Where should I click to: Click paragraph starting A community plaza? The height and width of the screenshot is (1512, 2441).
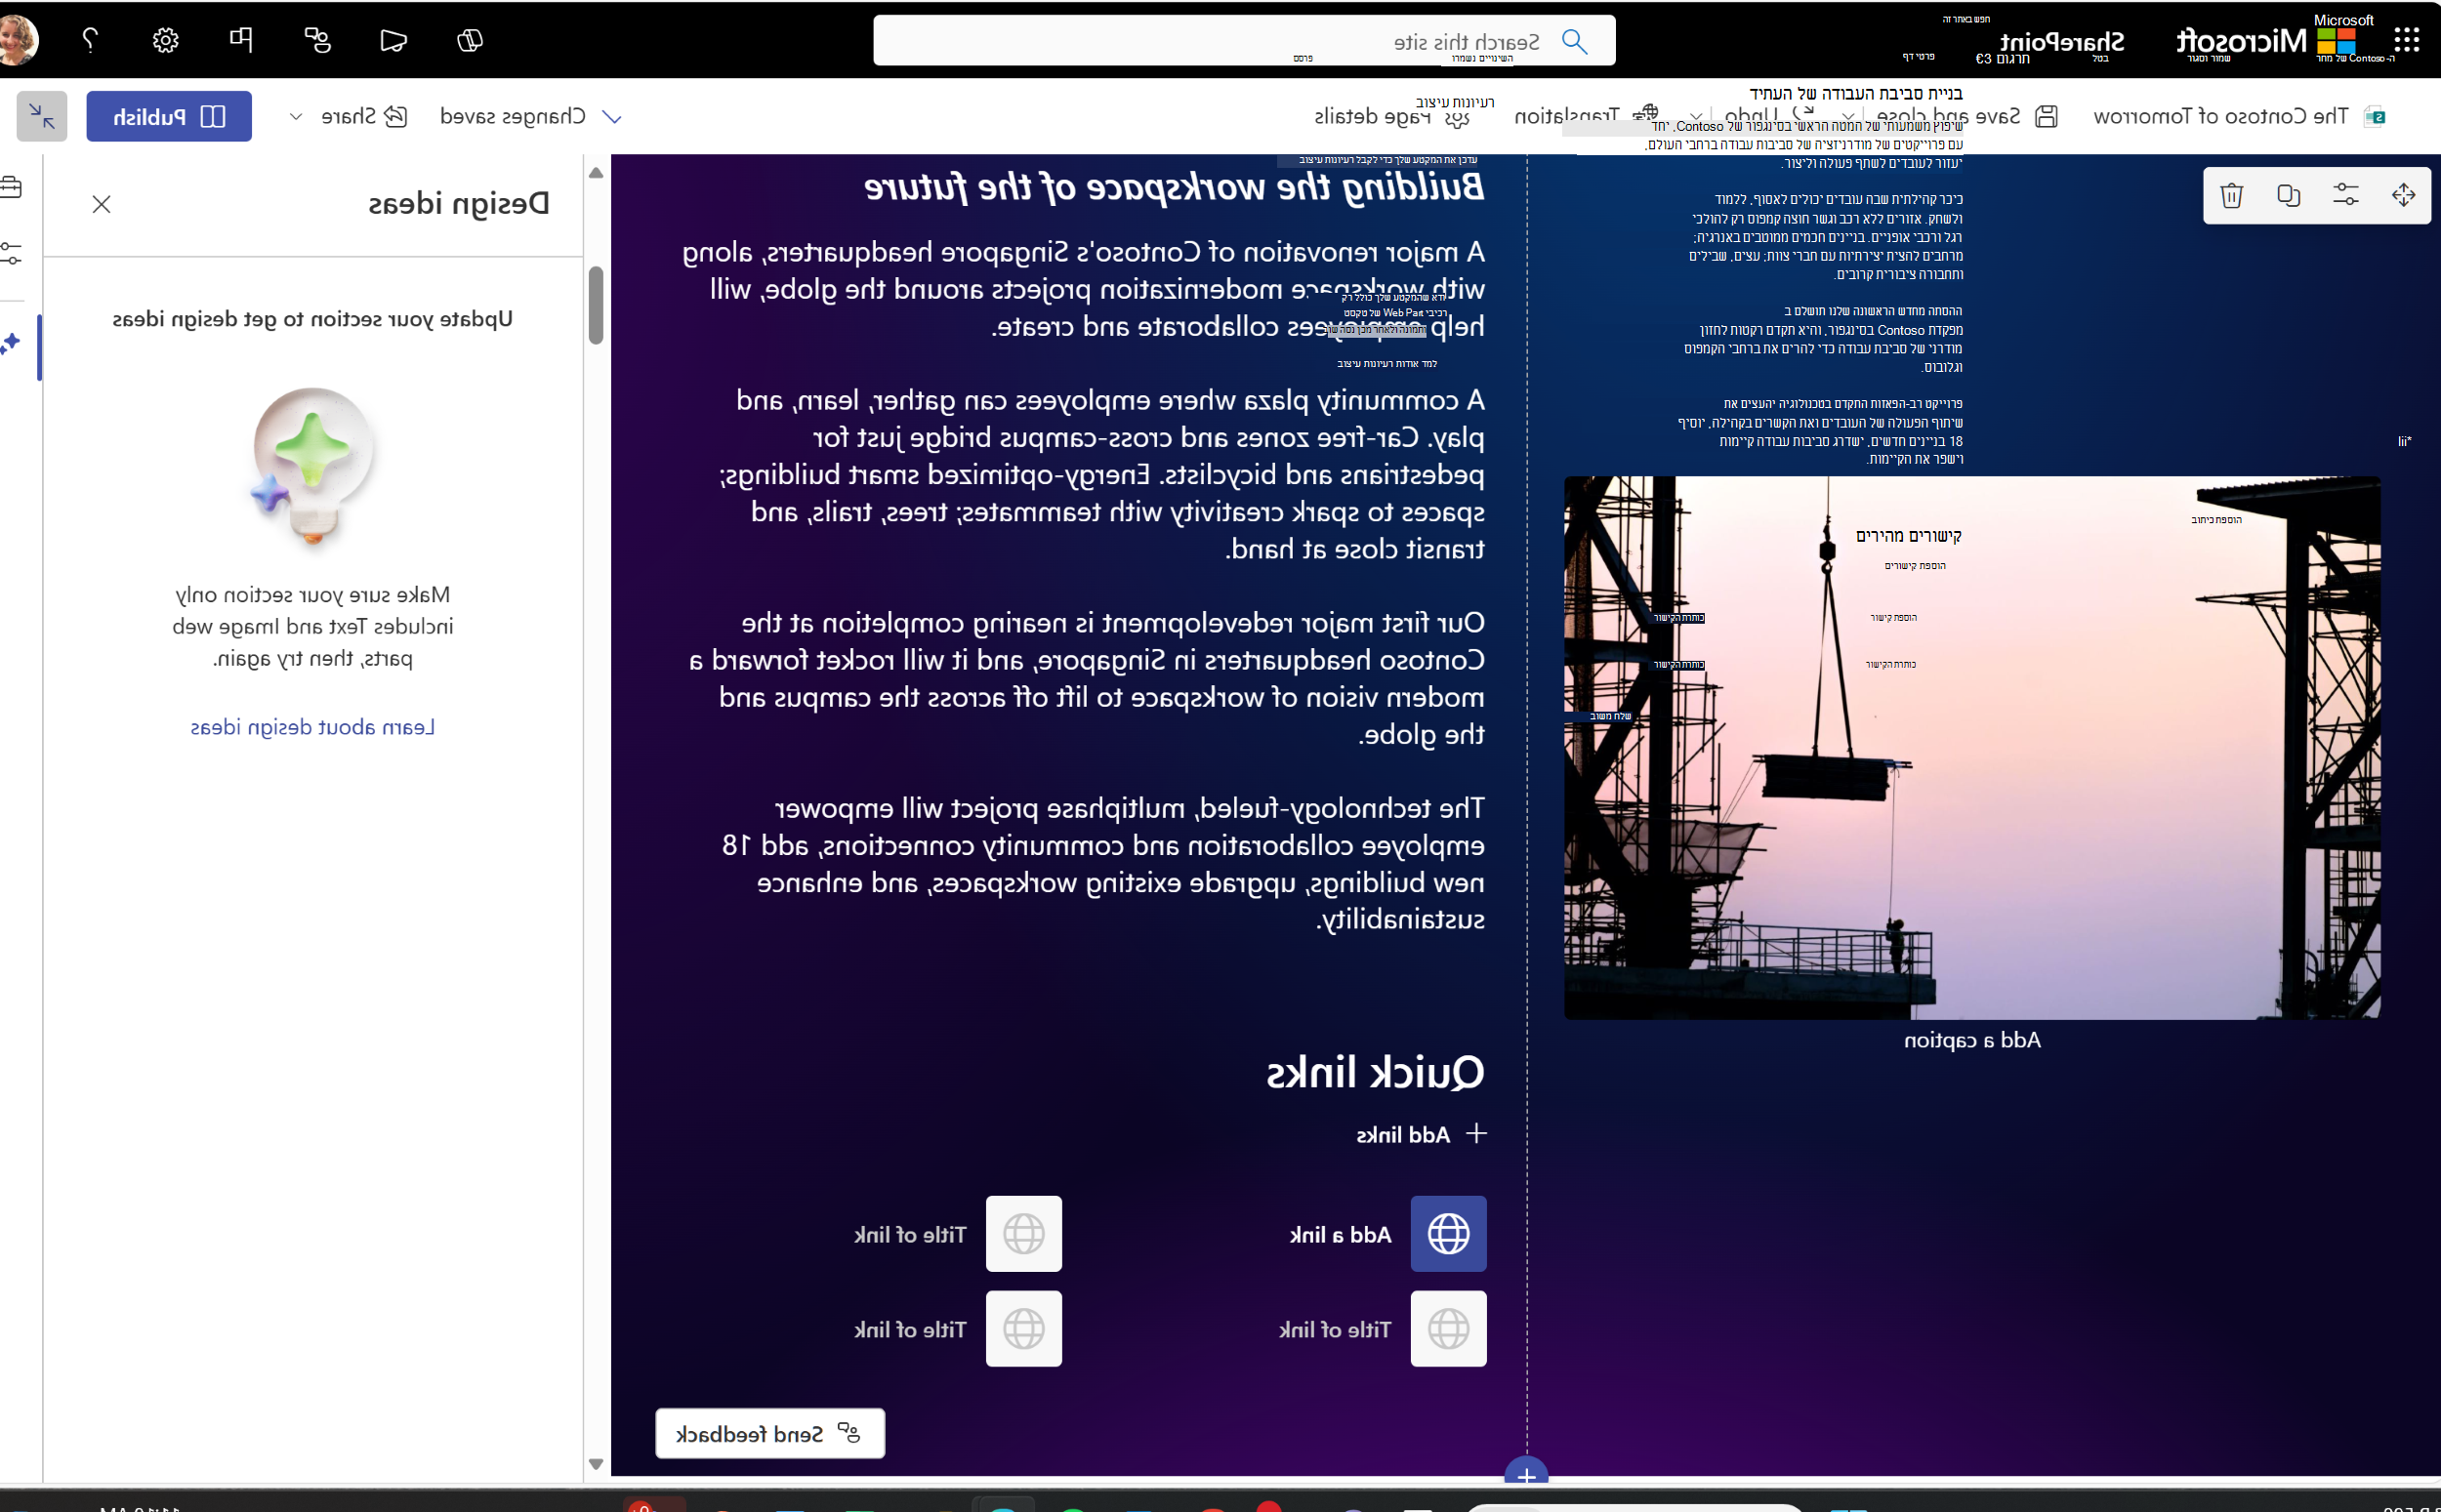pyautogui.click(x=1102, y=474)
